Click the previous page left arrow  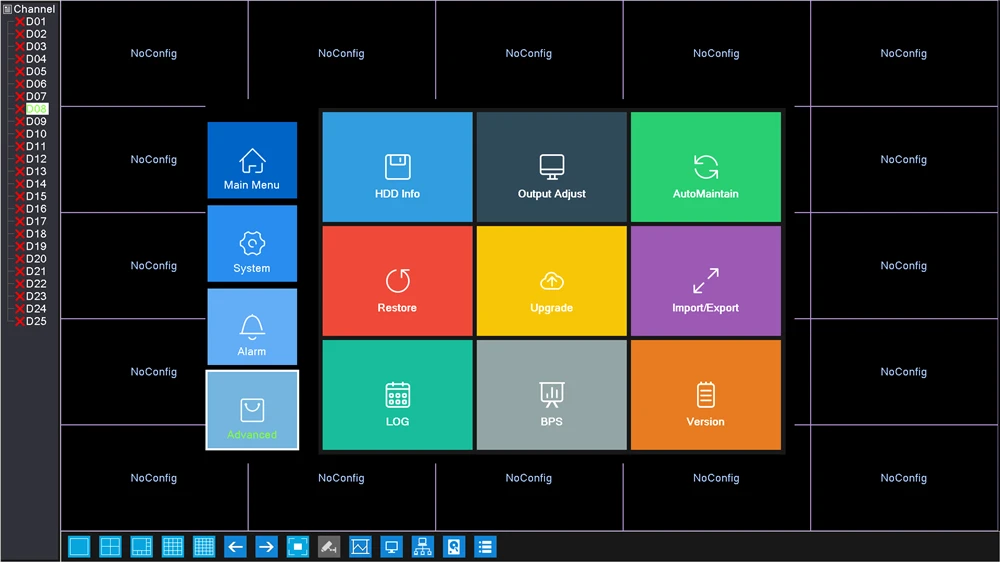pos(235,547)
